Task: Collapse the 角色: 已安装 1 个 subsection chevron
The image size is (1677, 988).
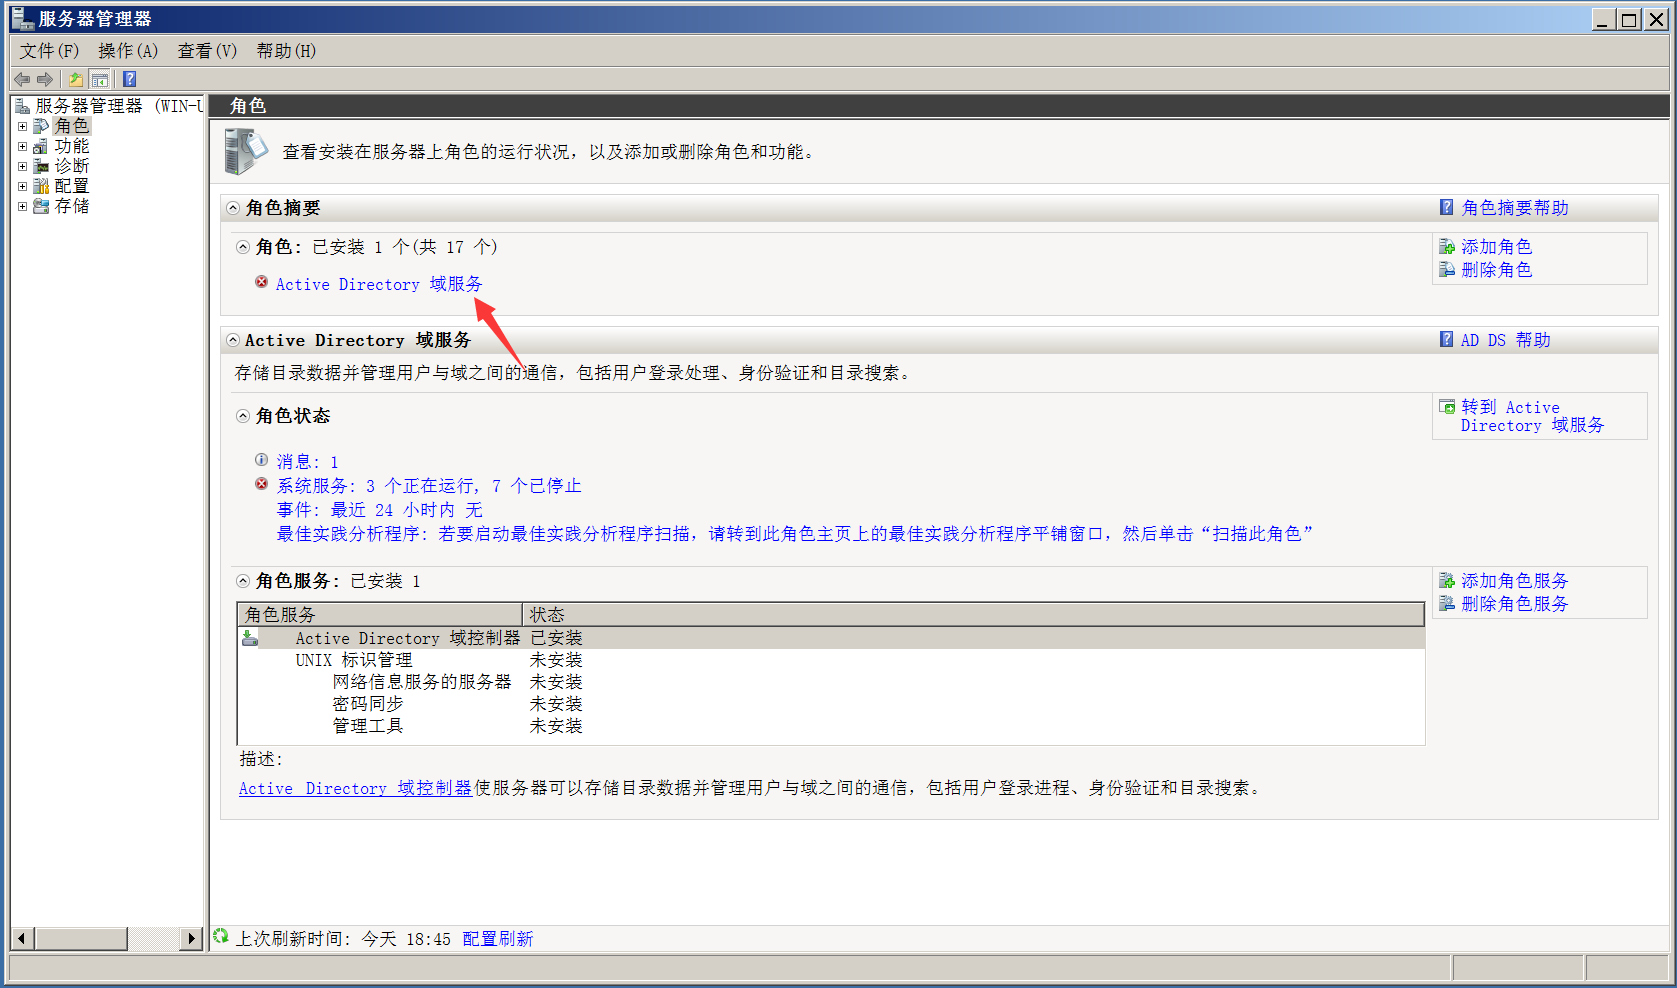Action: (x=243, y=247)
